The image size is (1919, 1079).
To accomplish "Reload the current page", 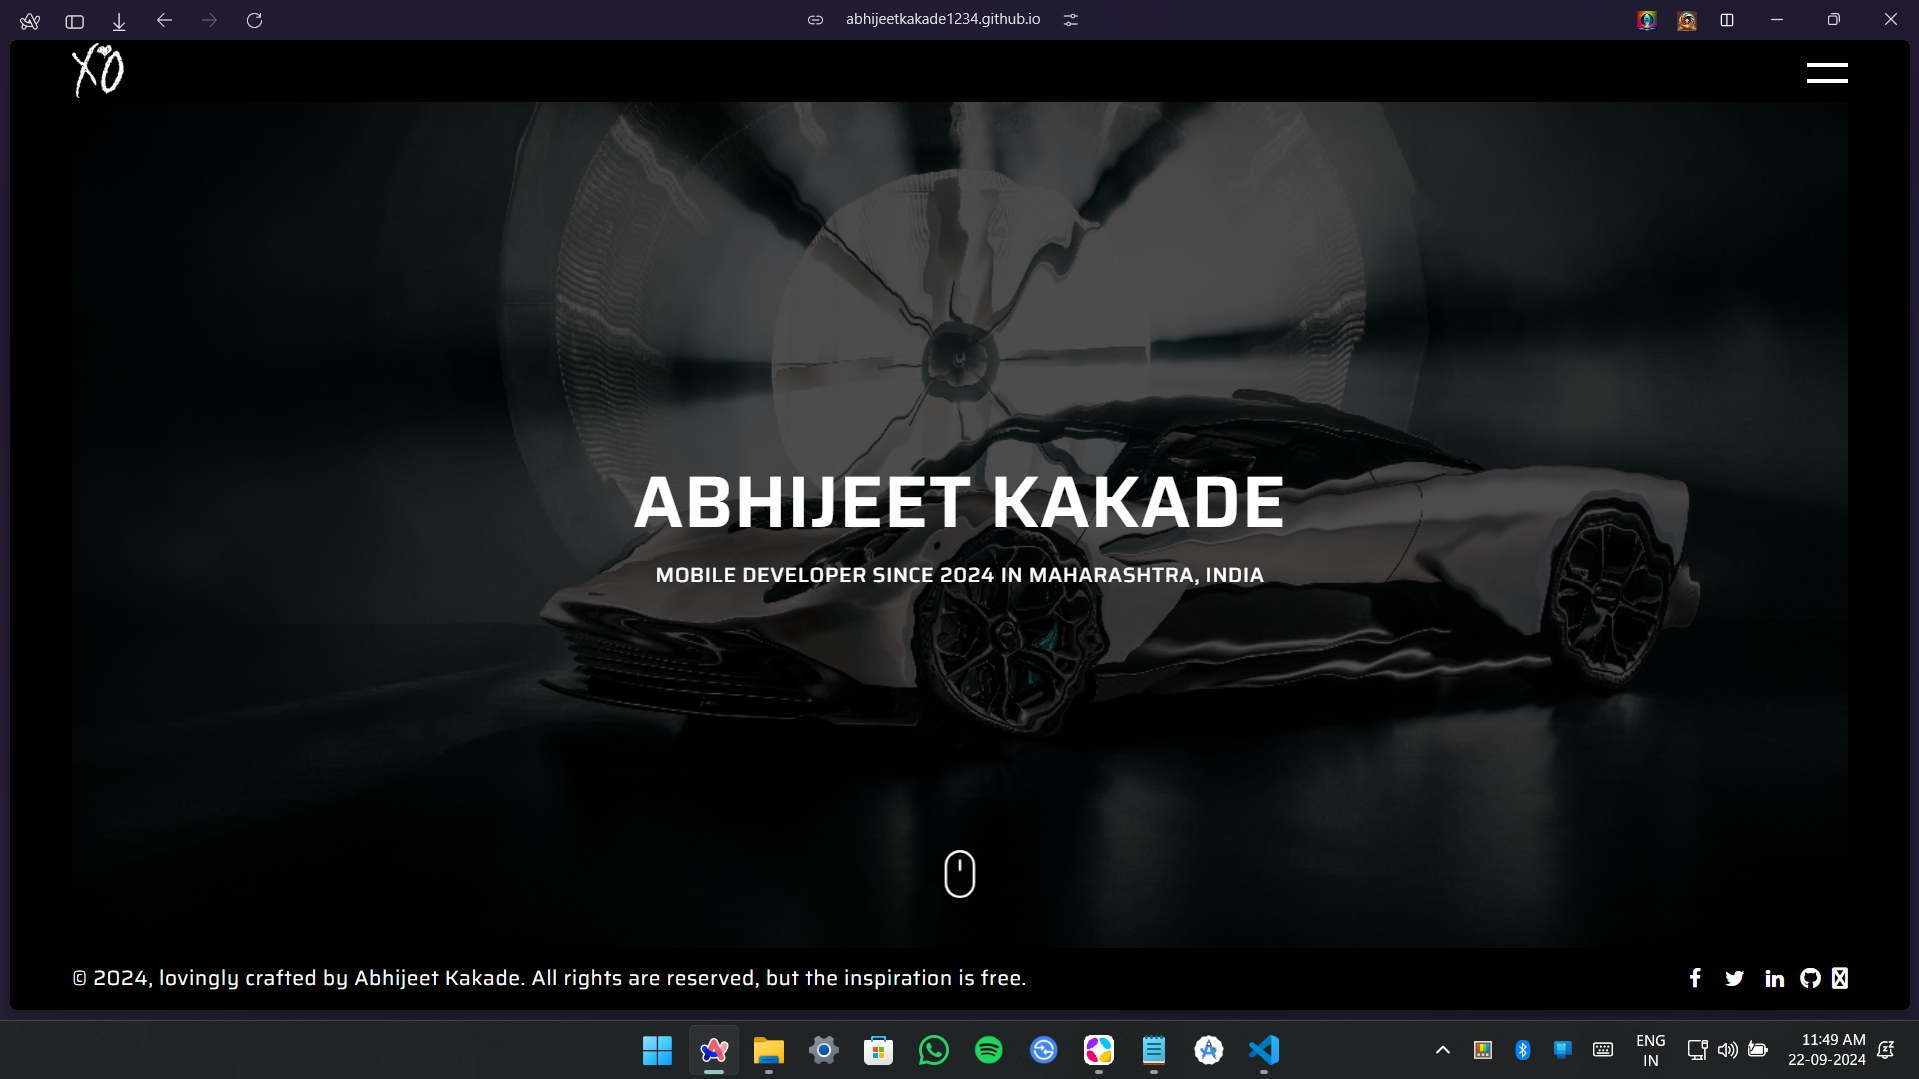I will click(254, 20).
